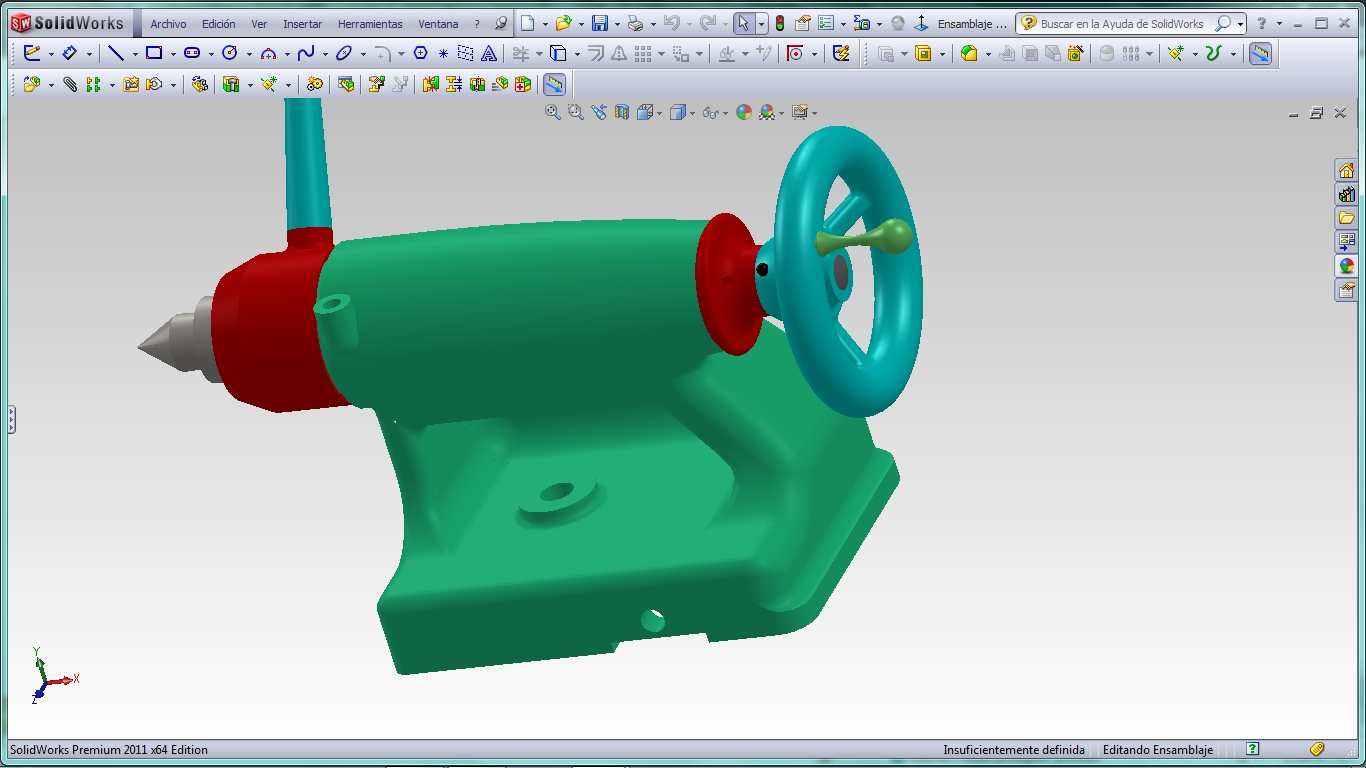
Task: Click the Rebuild traffic light icon
Action: [780, 23]
